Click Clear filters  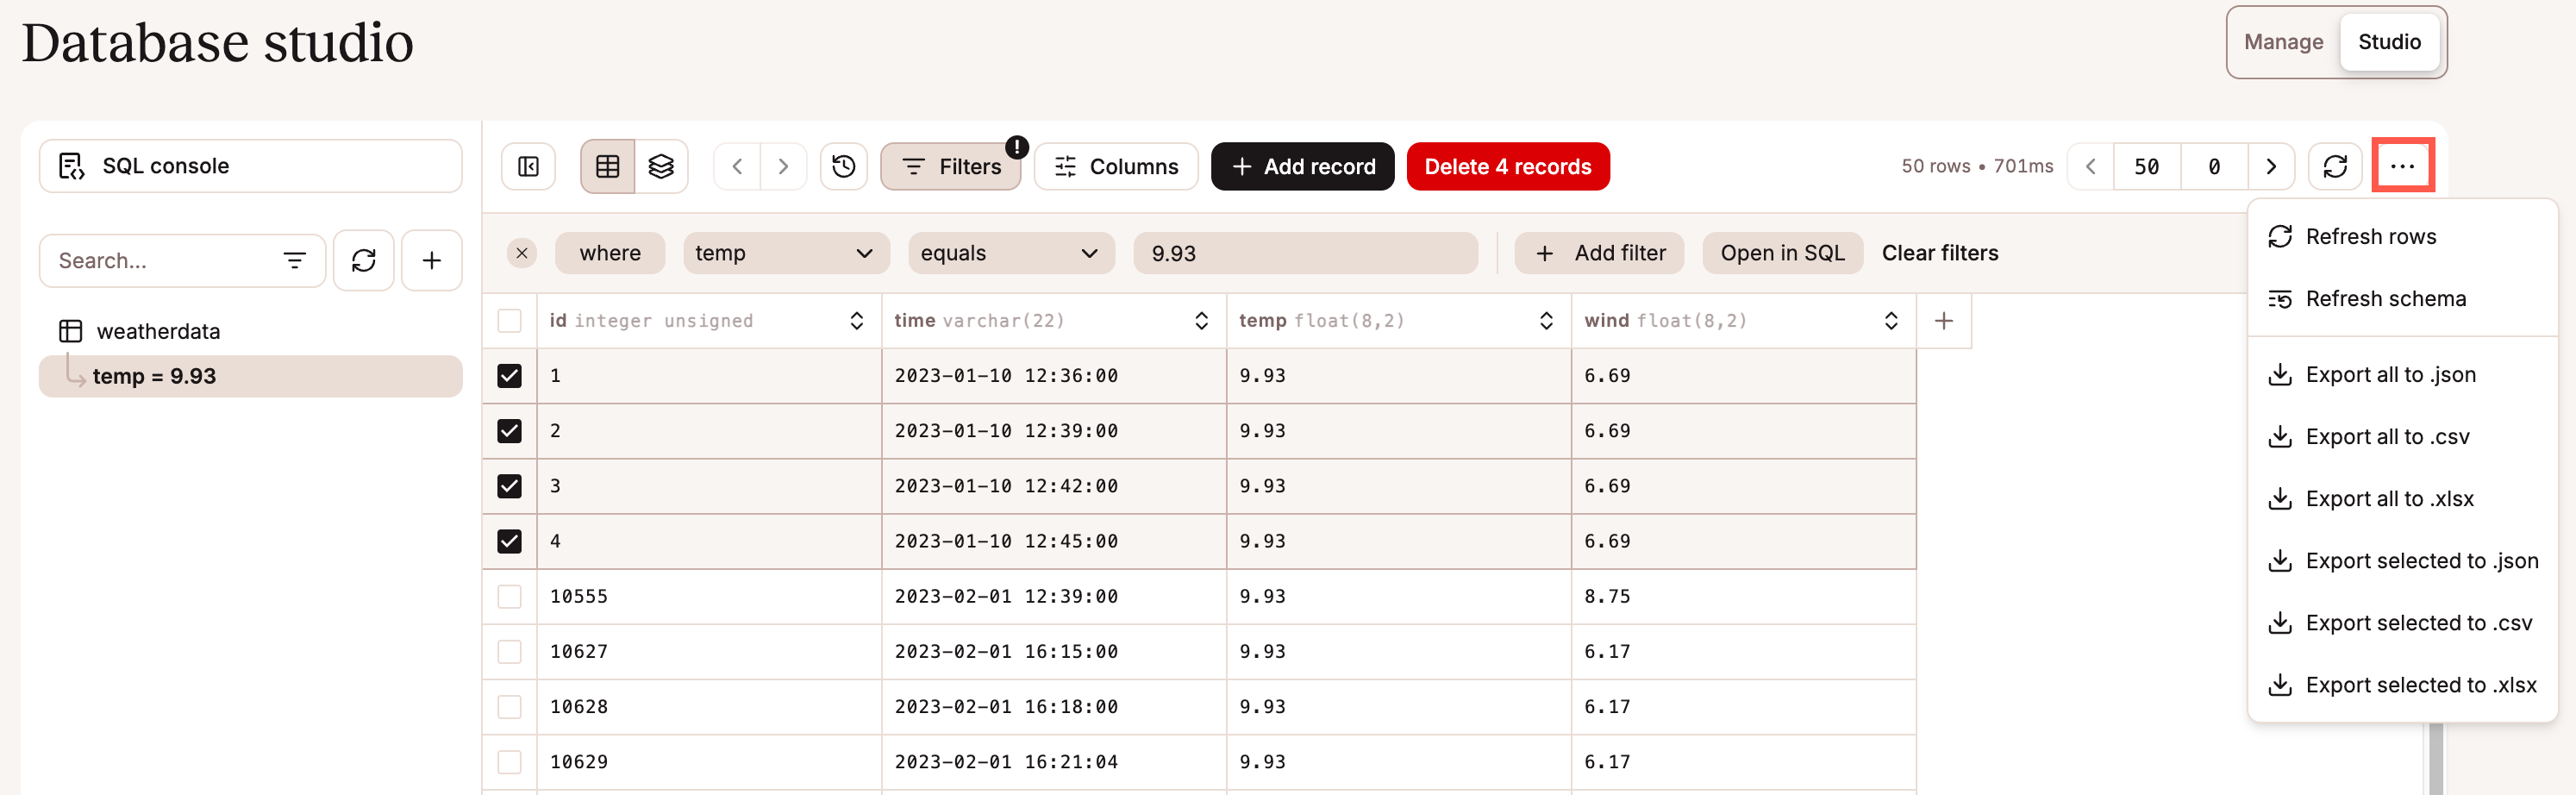(x=1940, y=253)
